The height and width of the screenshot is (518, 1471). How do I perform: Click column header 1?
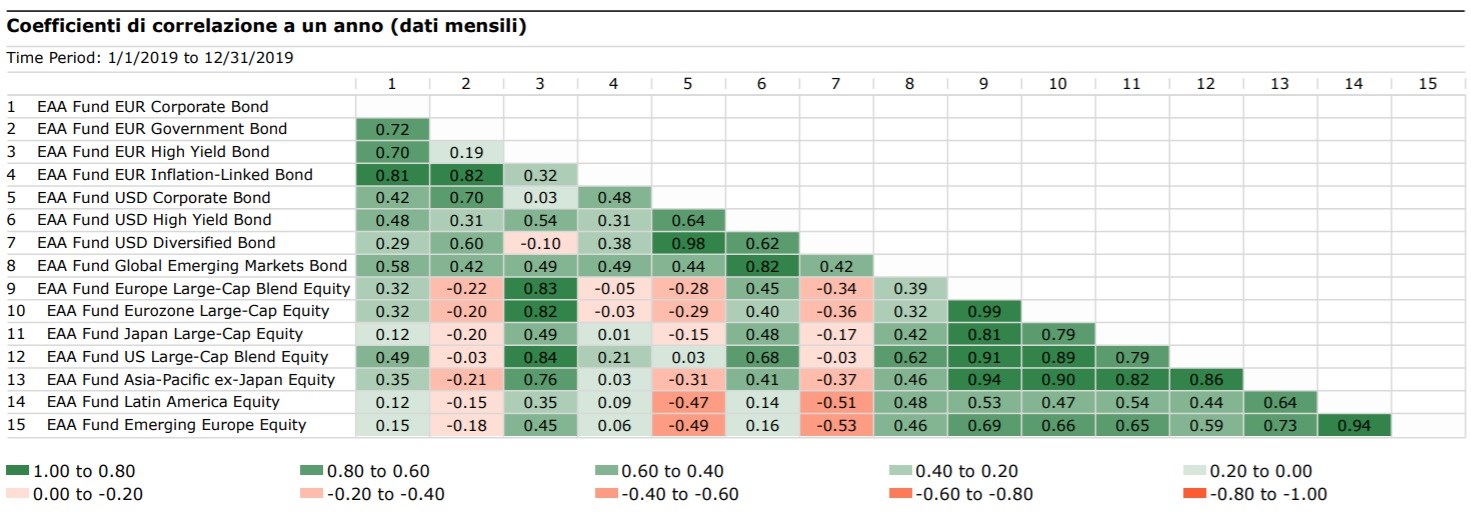click(392, 84)
